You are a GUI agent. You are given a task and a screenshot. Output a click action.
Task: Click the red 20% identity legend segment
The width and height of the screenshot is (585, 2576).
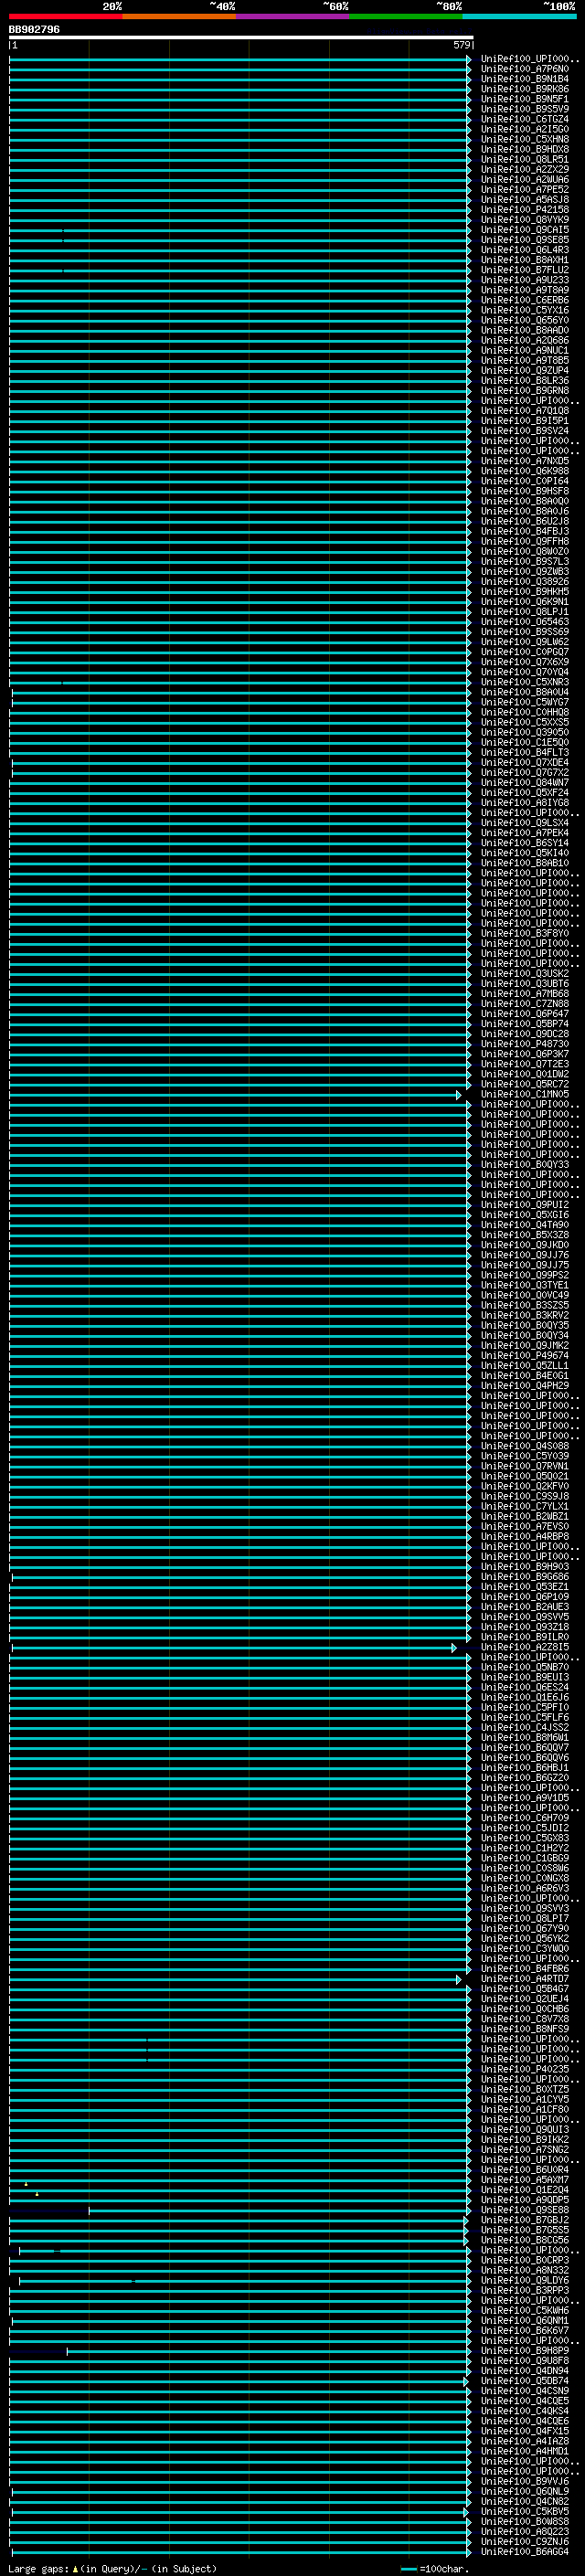65,16
